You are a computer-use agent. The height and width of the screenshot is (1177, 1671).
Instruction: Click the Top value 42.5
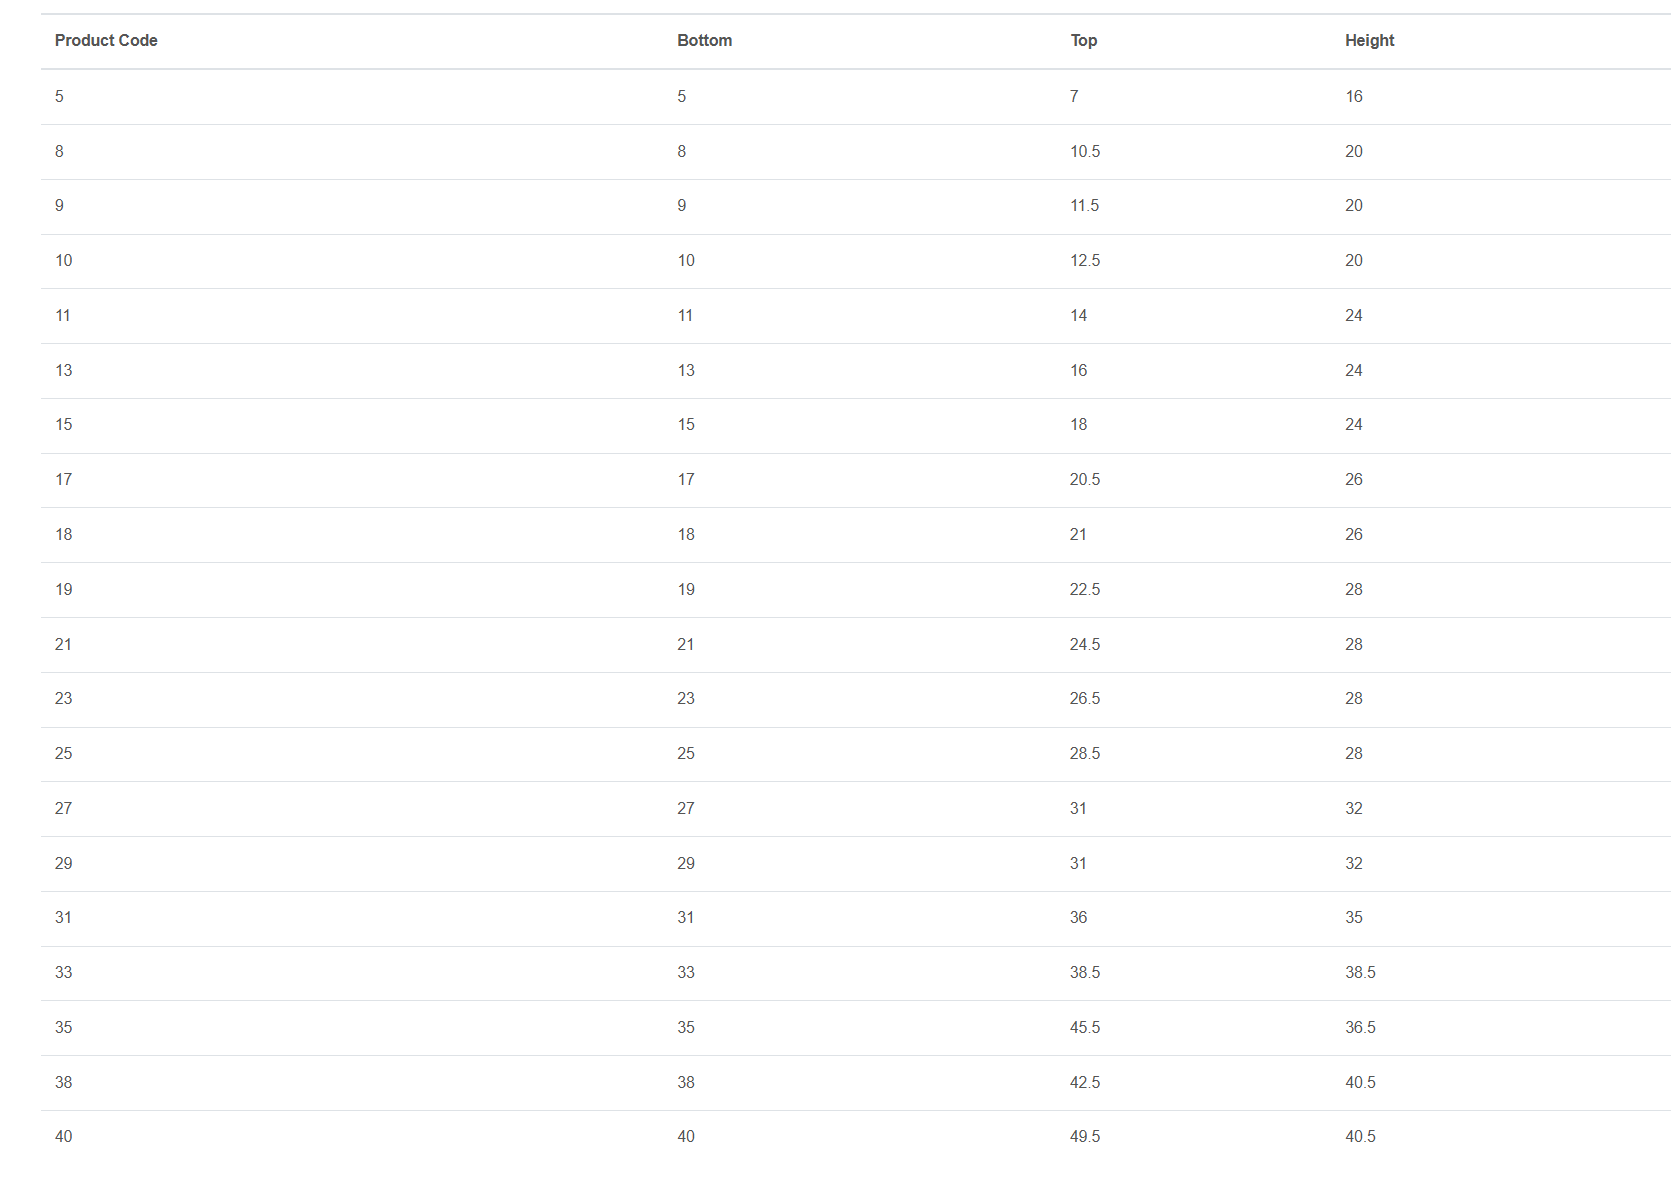pos(1084,1083)
